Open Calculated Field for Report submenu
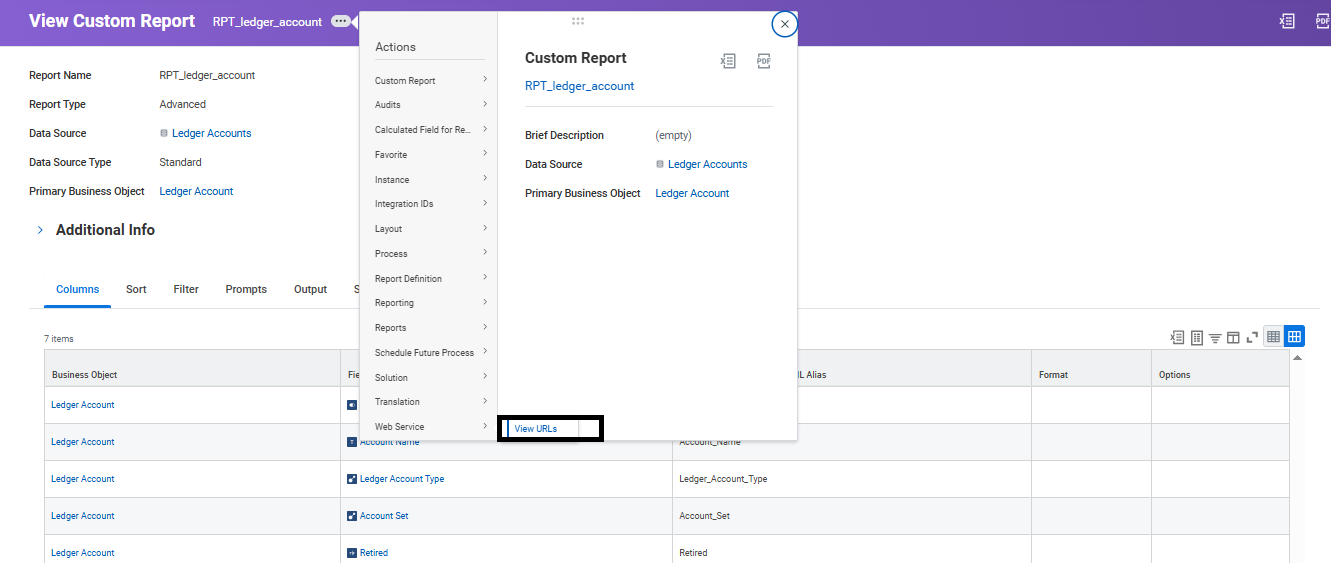The width and height of the screenshot is (1331, 563). (x=431, y=130)
